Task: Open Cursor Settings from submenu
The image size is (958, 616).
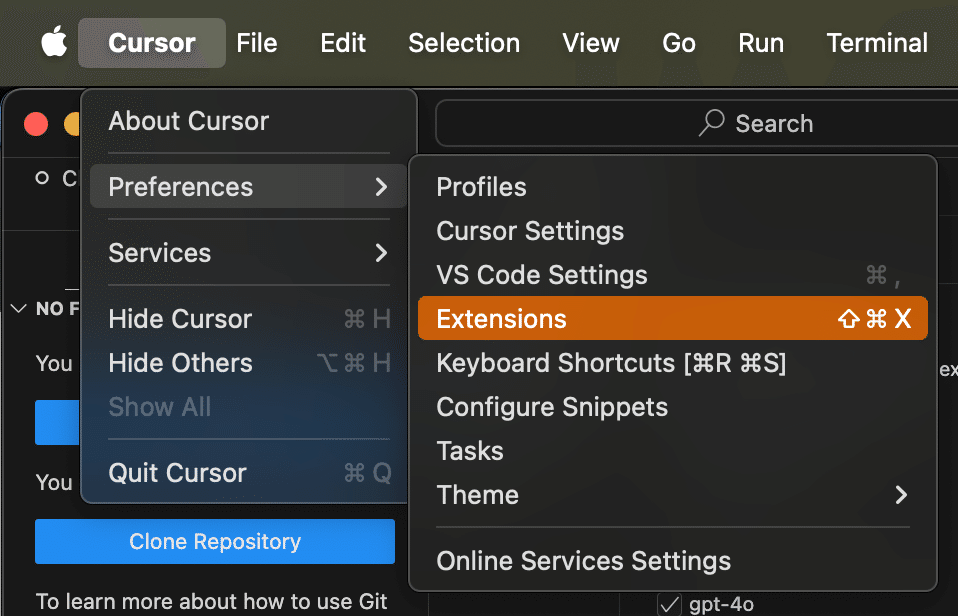Action: [673, 230]
